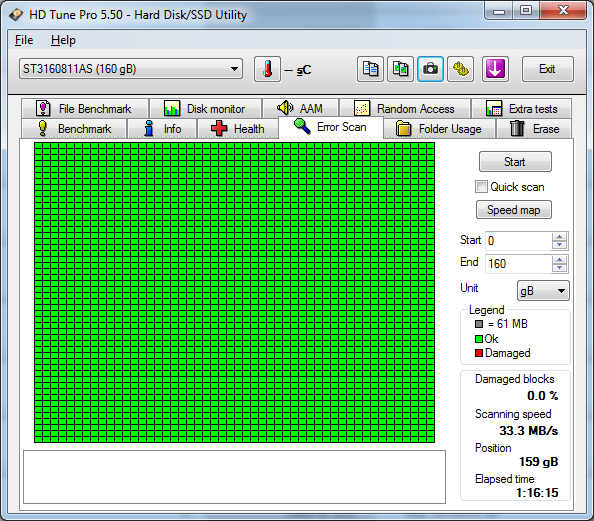Viewport: 594px width, 521px height.
Task: Click the red Damaged legend swatch
Action: coord(479,353)
